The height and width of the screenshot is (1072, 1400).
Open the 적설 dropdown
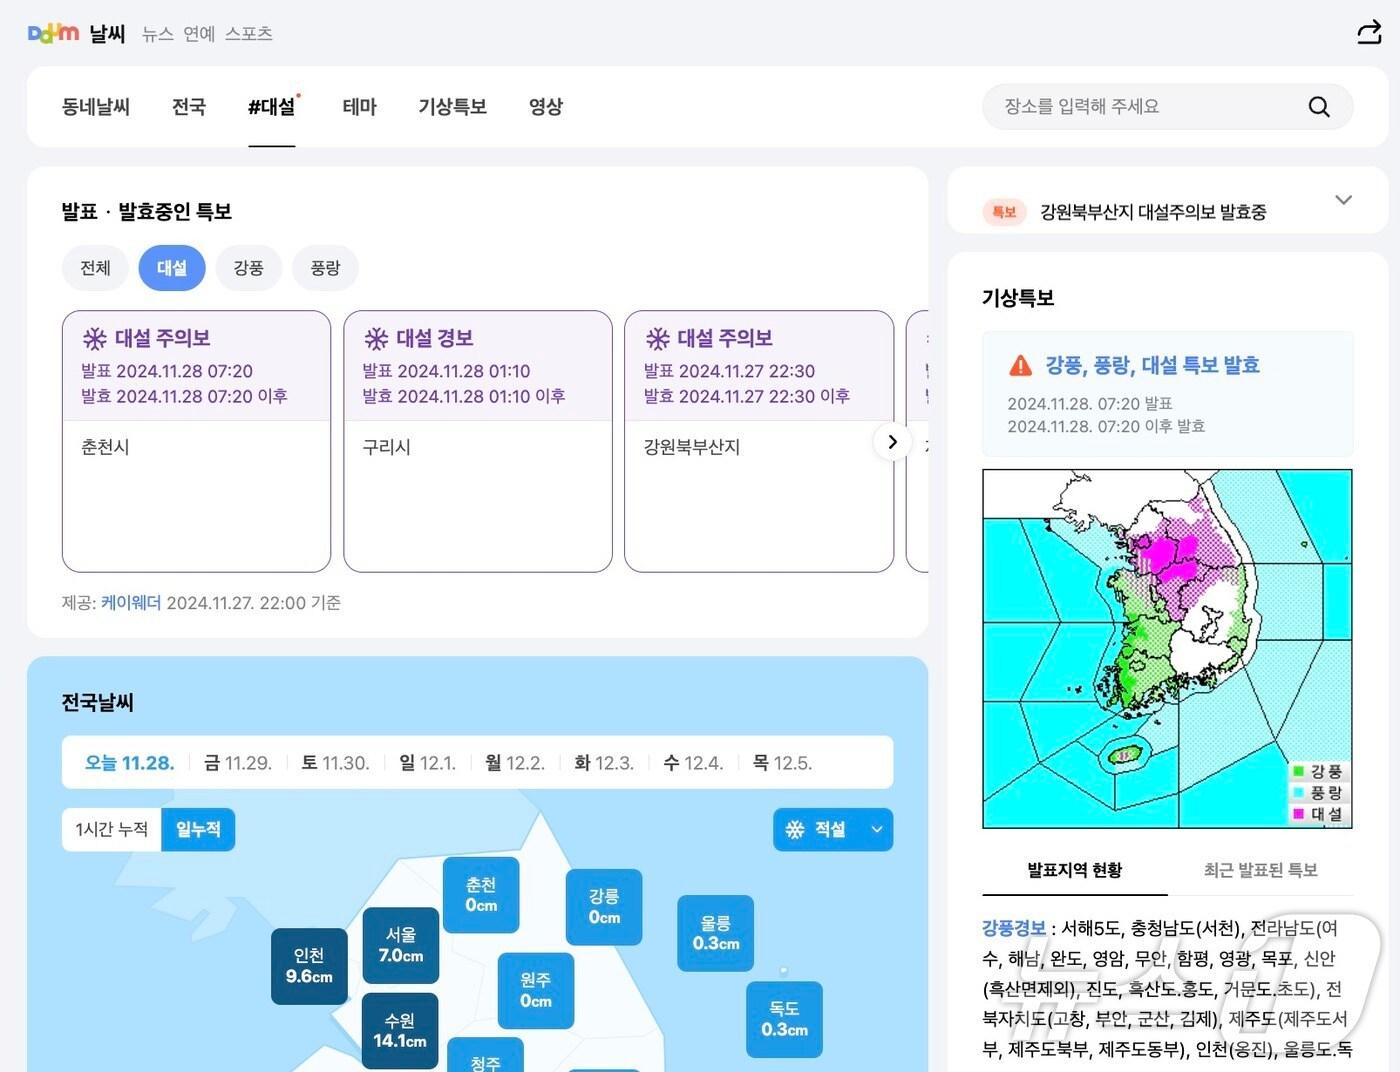click(876, 829)
